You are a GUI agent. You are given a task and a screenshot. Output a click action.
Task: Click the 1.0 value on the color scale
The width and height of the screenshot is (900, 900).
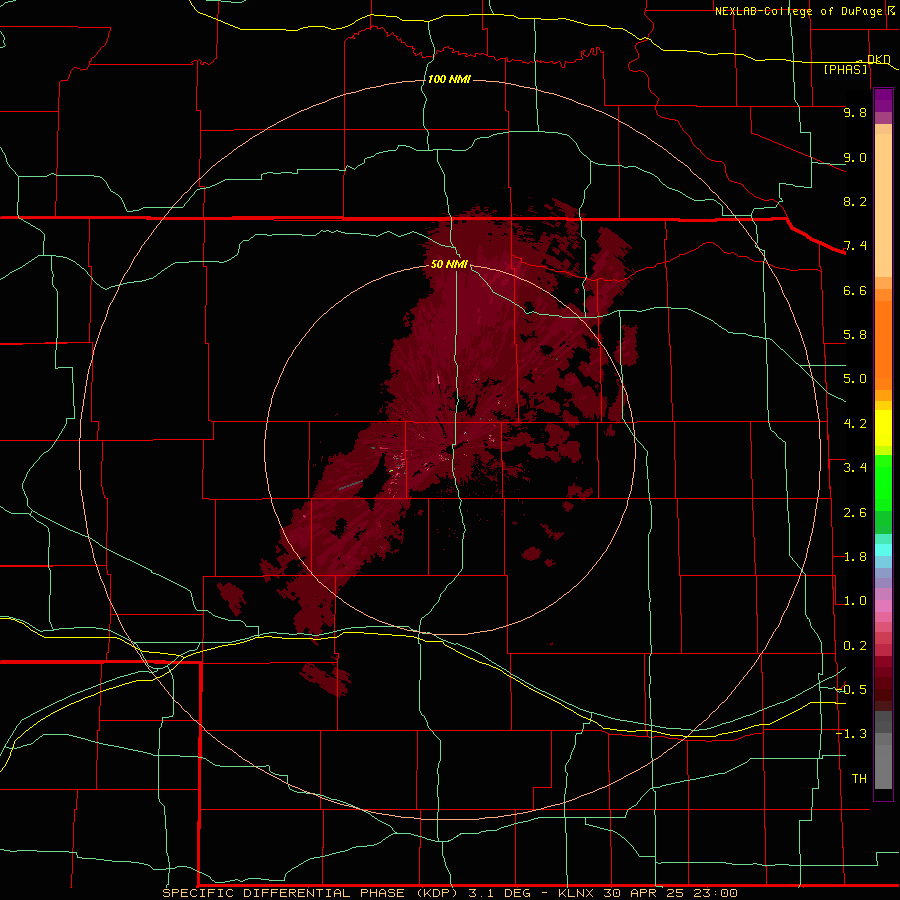pyautogui.click(x=855, y=601)
